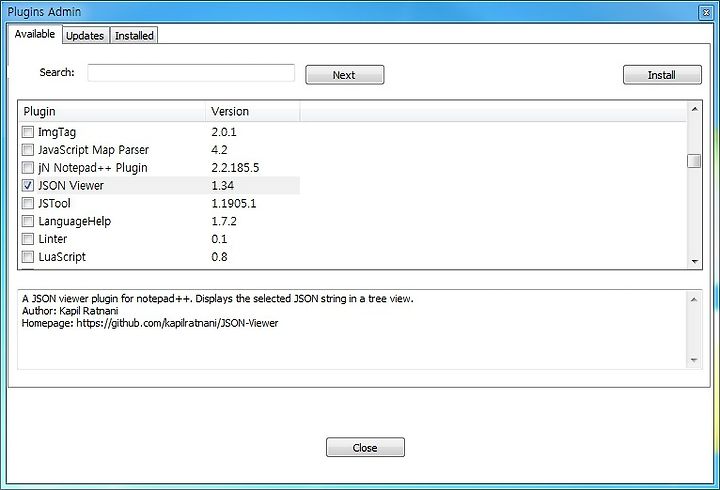720x490 pixels.
Task: Click JSON Viewer version 1.34
Action: (222, 186)
